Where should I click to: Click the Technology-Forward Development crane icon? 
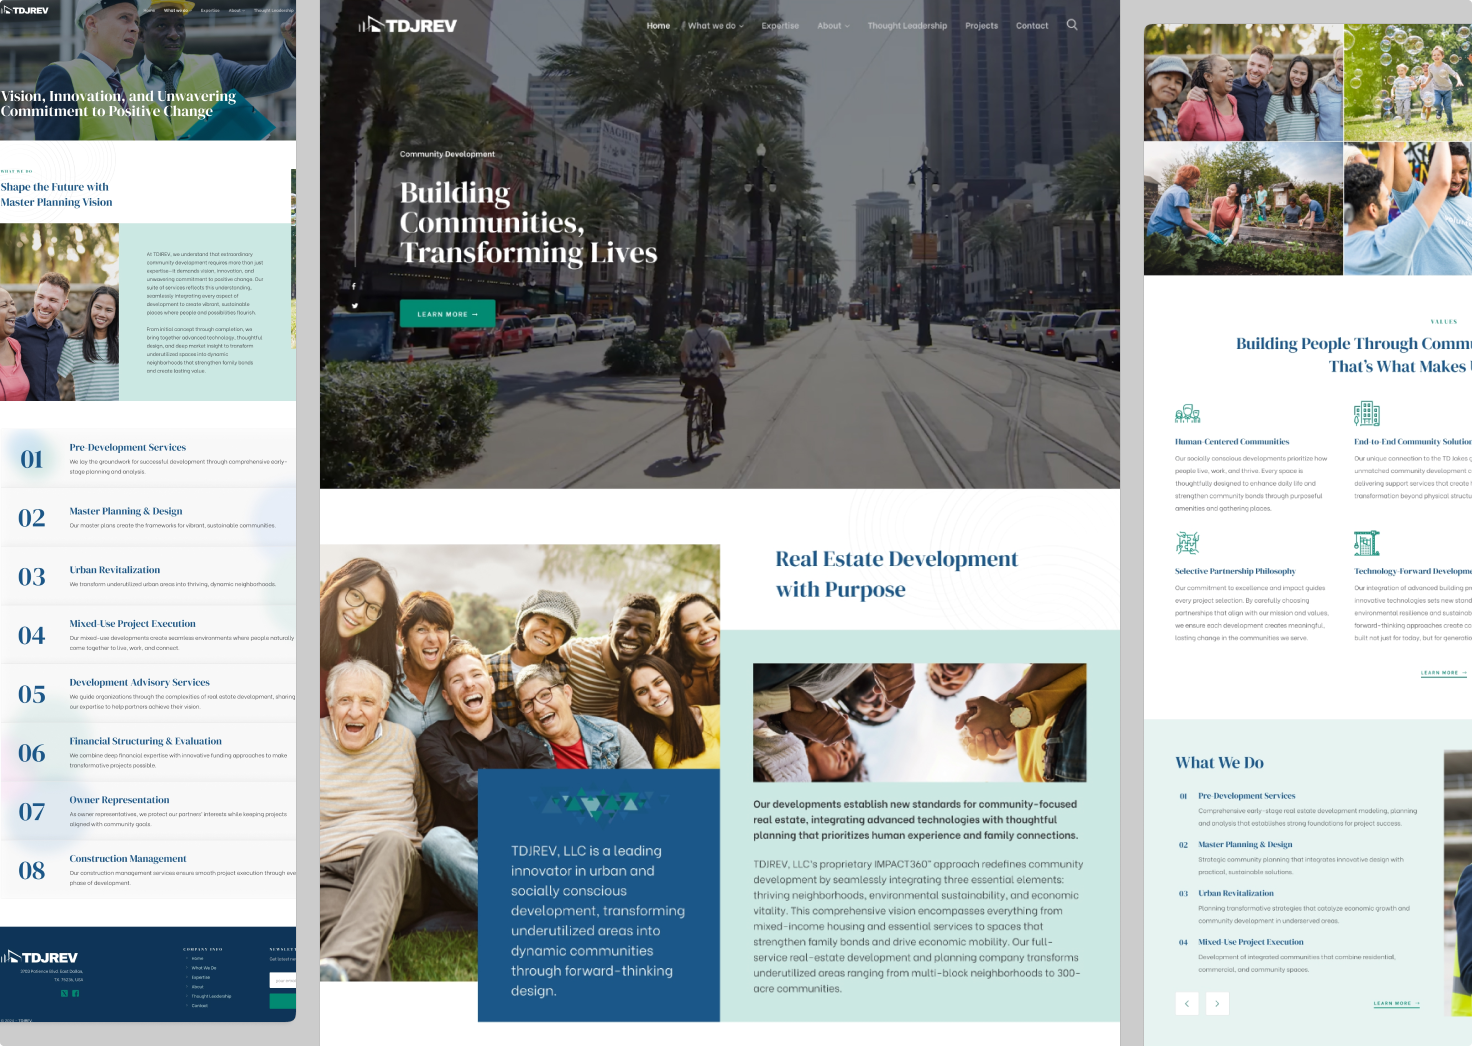[1366, 543]
